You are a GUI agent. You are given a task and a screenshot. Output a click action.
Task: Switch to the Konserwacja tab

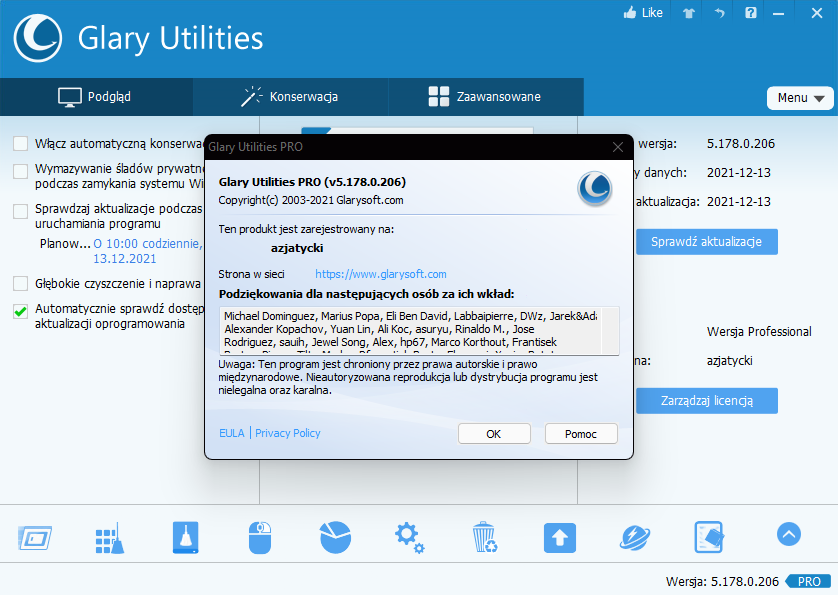click(x=290, y=97)
